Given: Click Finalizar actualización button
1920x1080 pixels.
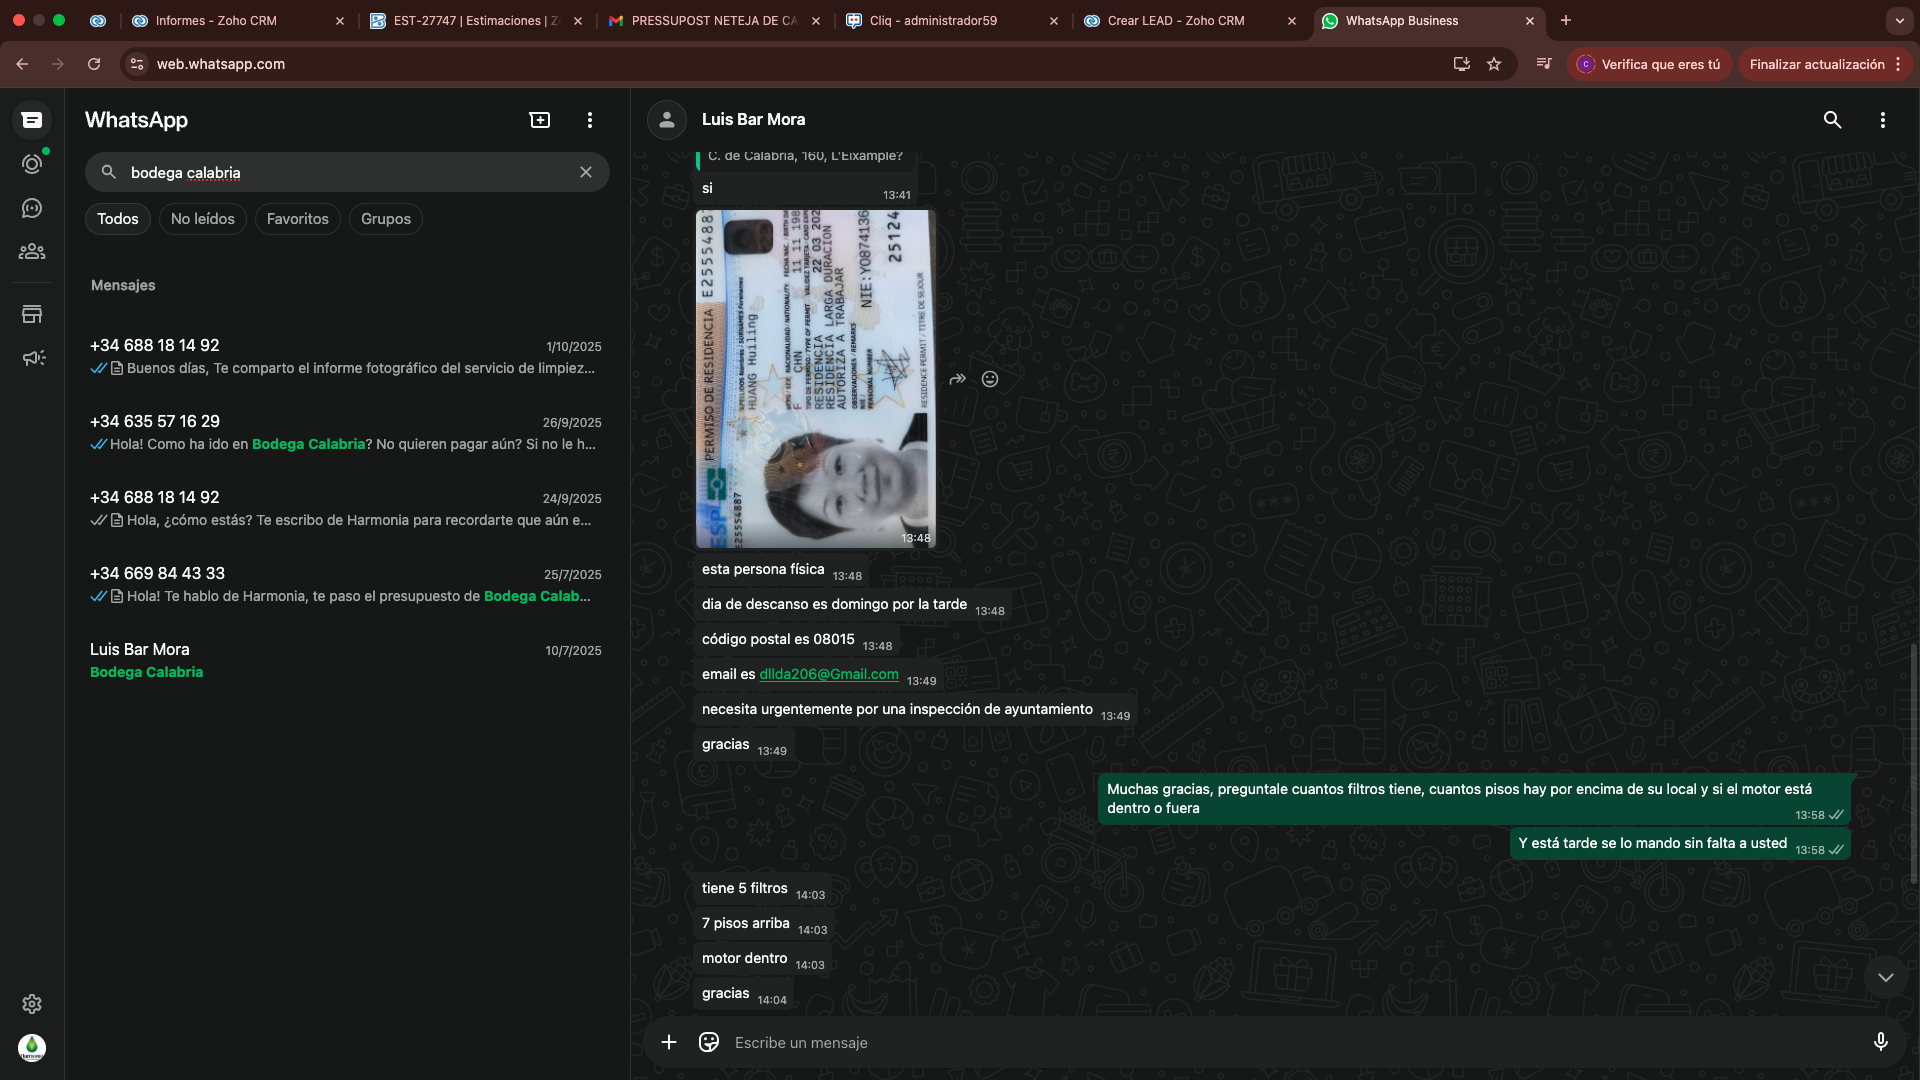Looking at the screenshot, I should tap(1816, 64).
